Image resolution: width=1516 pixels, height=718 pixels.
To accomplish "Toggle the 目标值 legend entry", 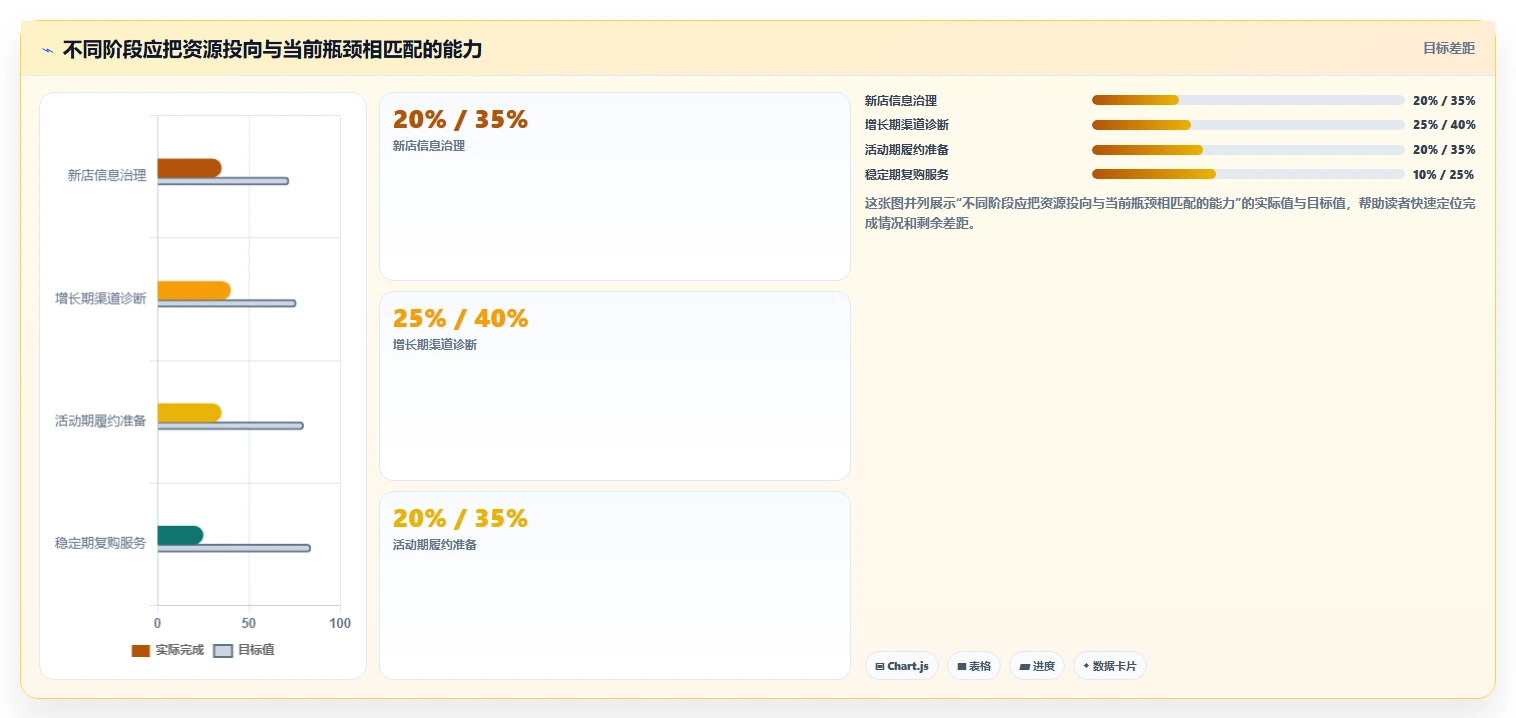I will click(x=244, y=650).
